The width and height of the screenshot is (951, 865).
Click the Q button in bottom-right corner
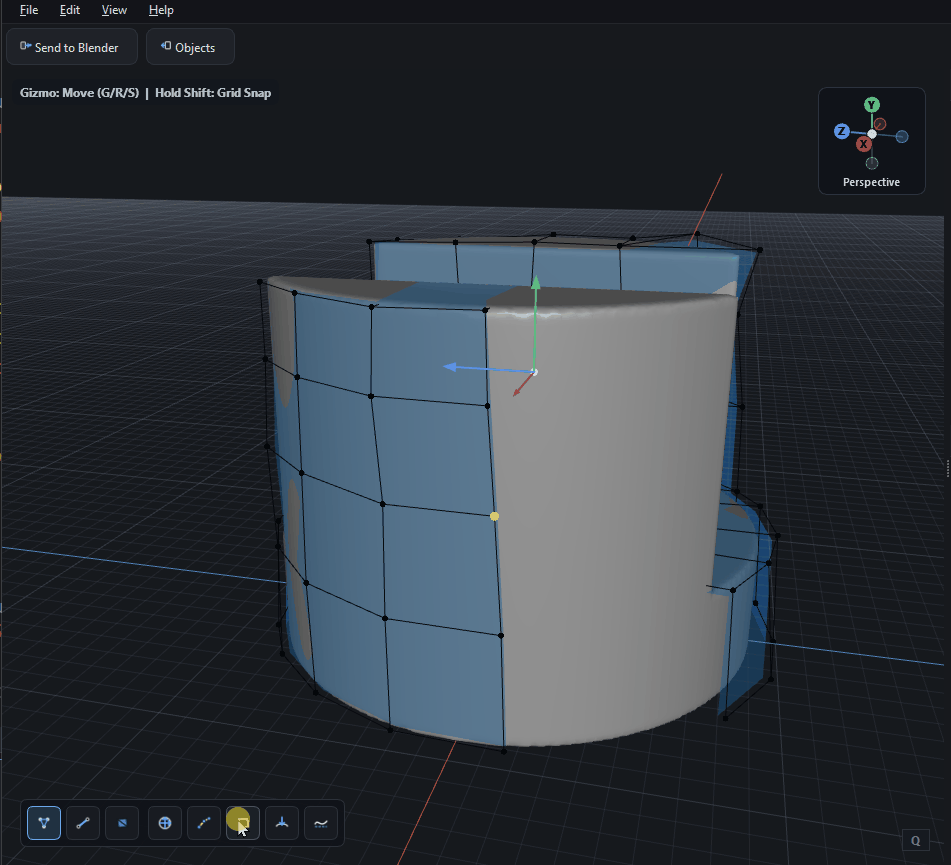(916, 841)
